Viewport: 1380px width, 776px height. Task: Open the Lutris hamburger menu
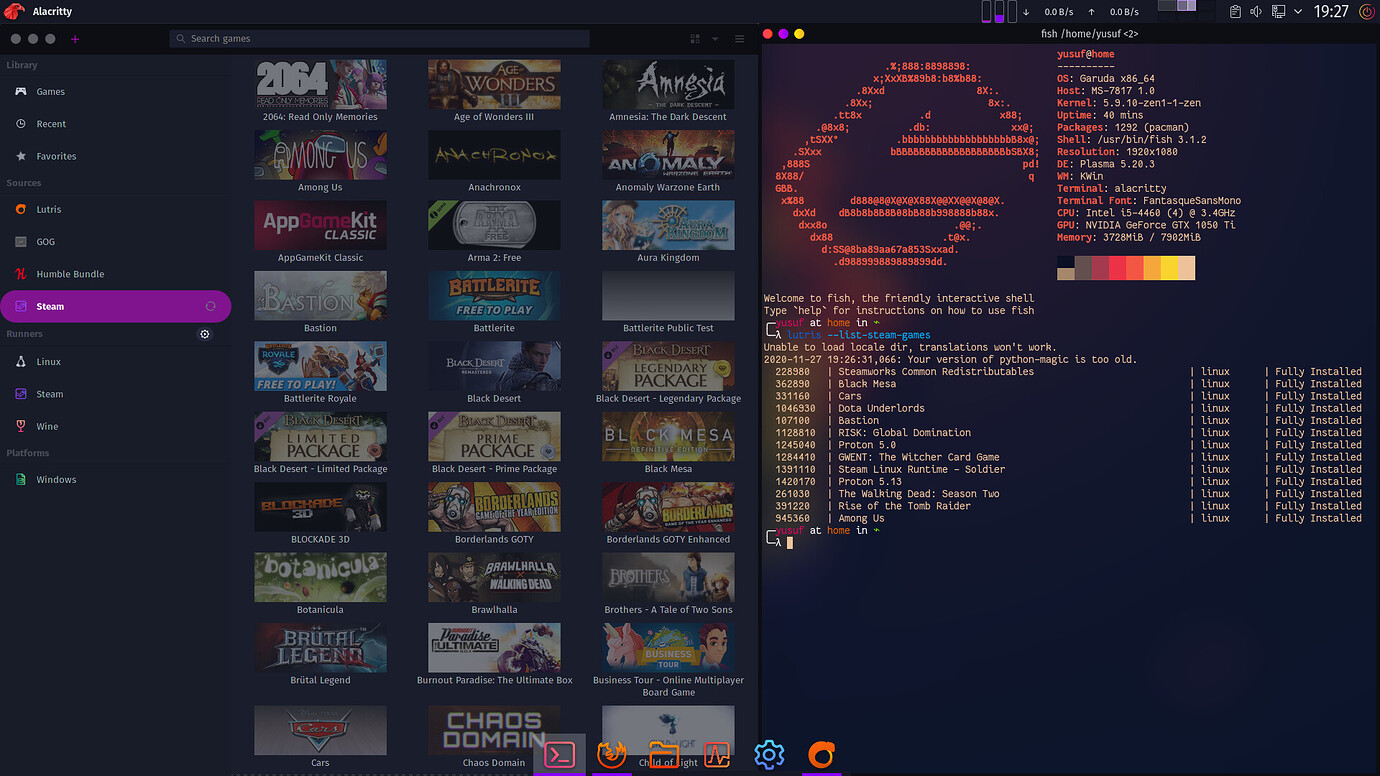click(739, 38)
